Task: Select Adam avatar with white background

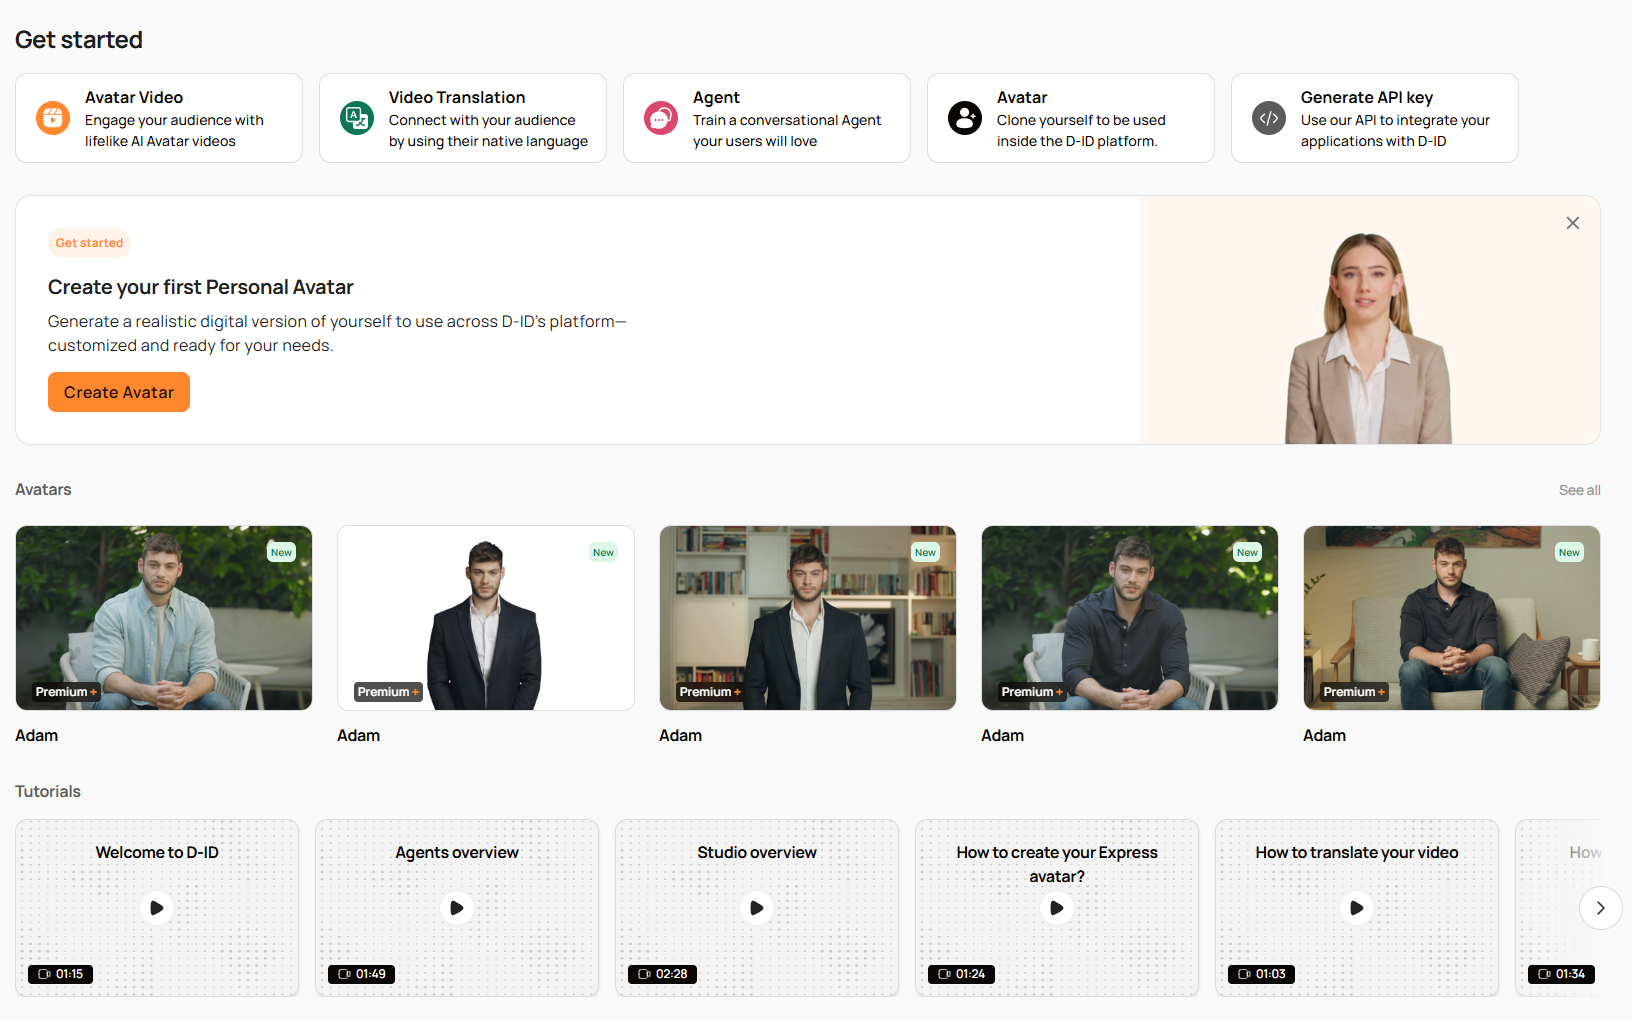Action: click(486, 618)
